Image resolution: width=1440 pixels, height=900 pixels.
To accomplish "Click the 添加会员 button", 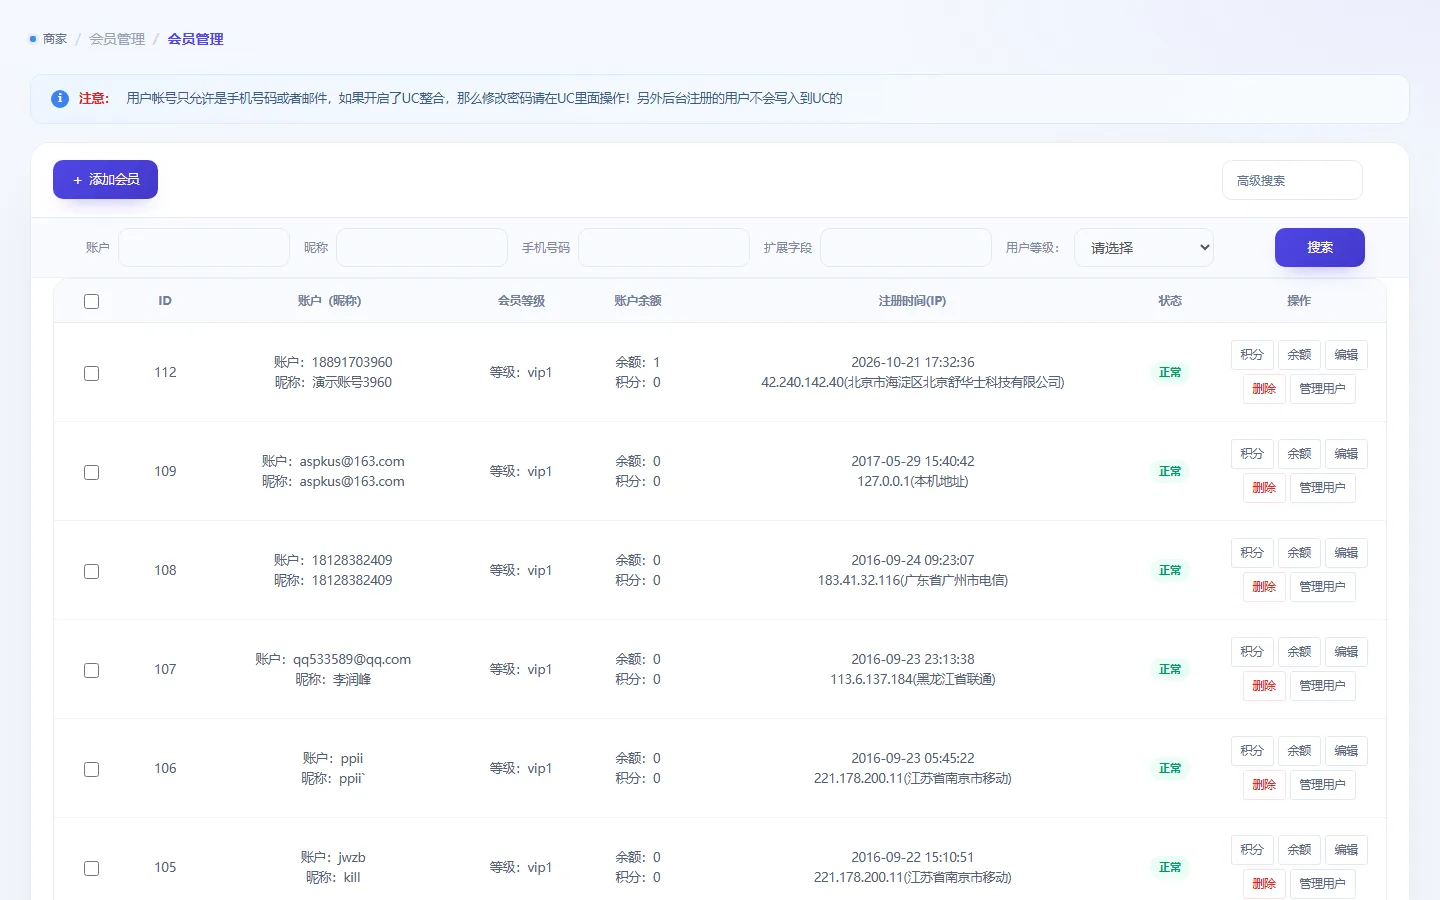I will [x=105, y=179].
